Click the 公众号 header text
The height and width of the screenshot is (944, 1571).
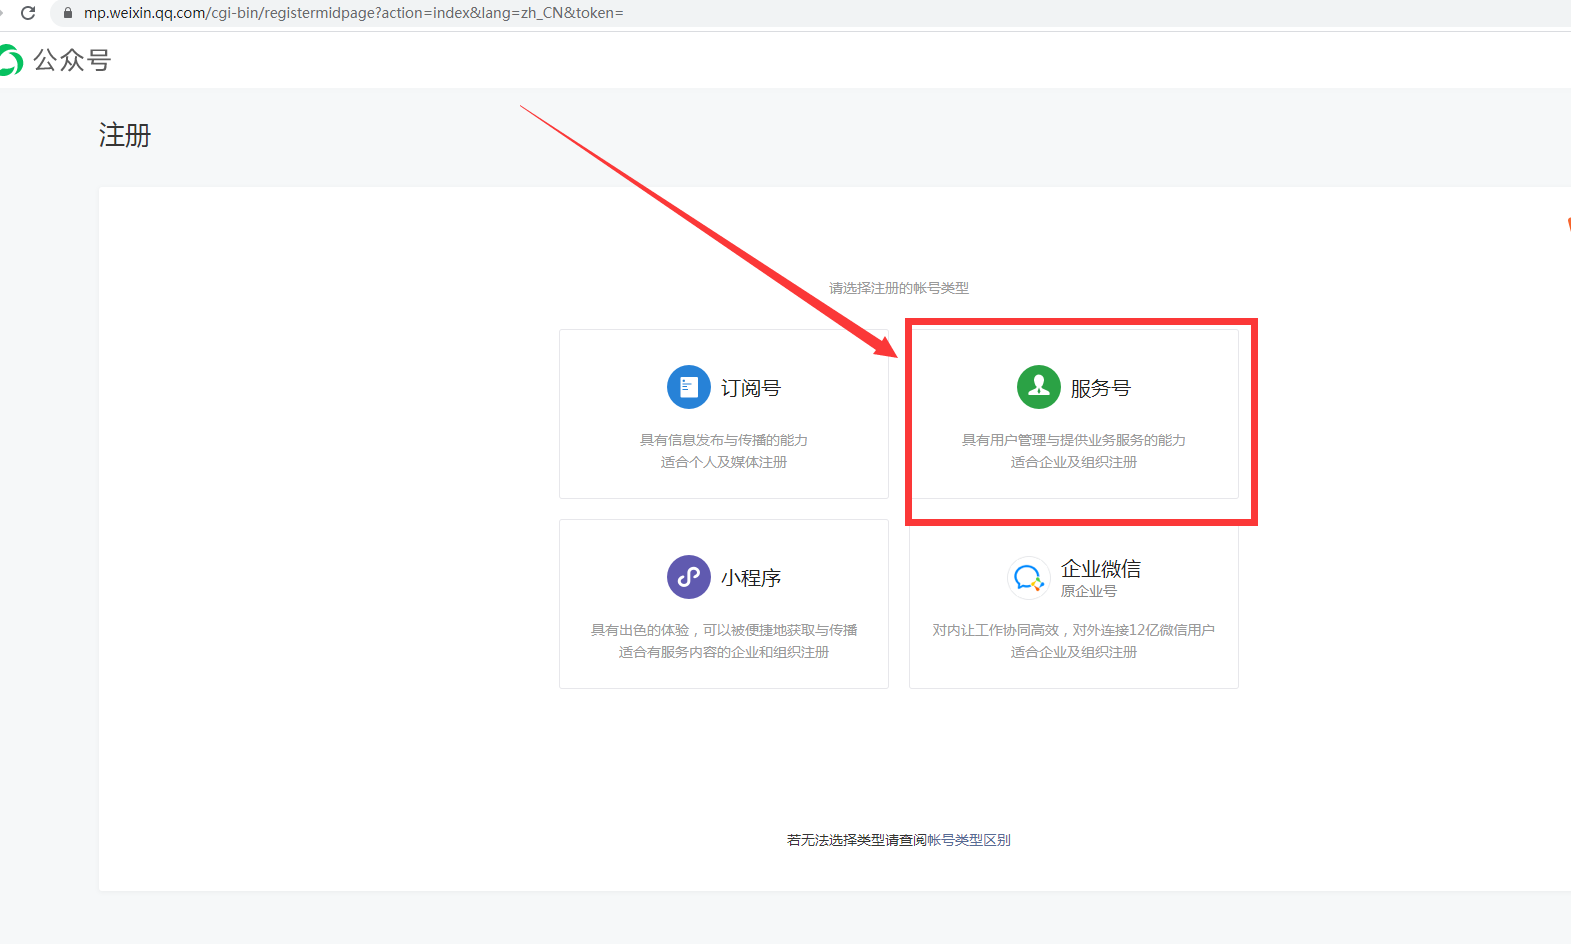[x=72, y=60]
